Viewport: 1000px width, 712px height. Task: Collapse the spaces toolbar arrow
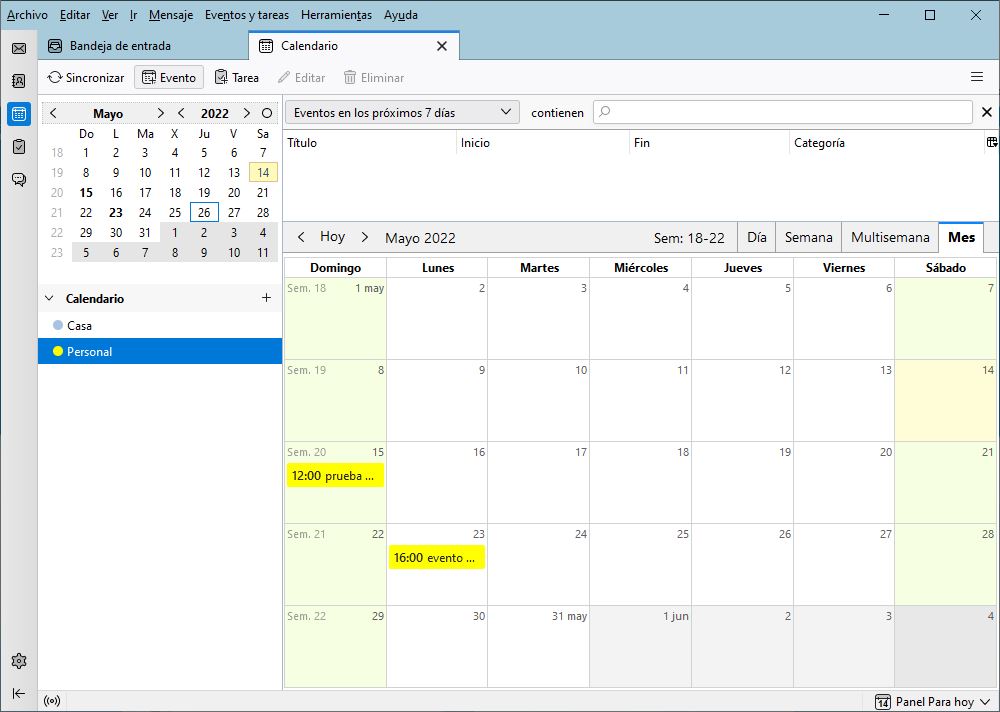click(x=18, y=693)
